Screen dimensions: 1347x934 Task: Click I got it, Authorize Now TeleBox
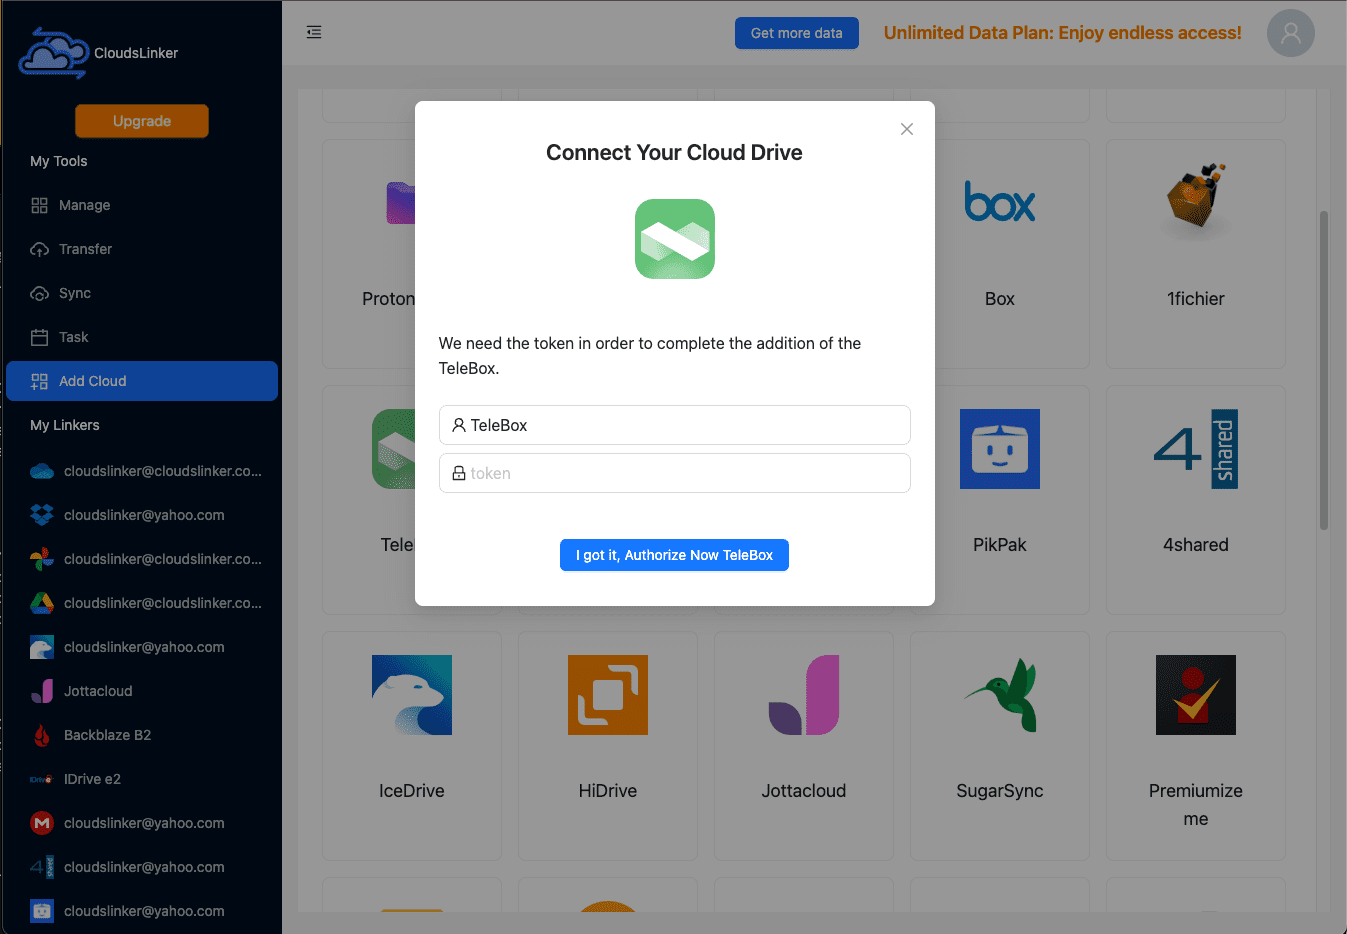[674, 555]
